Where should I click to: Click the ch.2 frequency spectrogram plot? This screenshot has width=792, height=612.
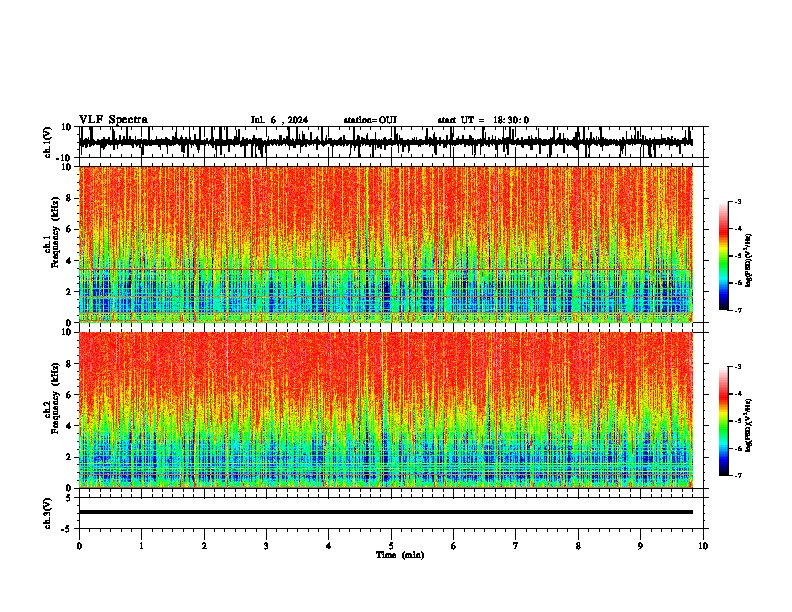[x=386, y=410]
